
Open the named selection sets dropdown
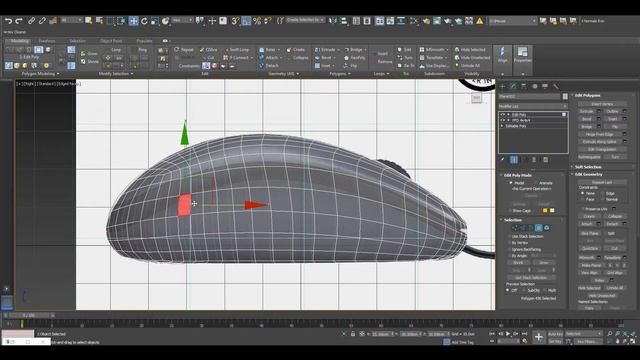(x=305, y=20)
